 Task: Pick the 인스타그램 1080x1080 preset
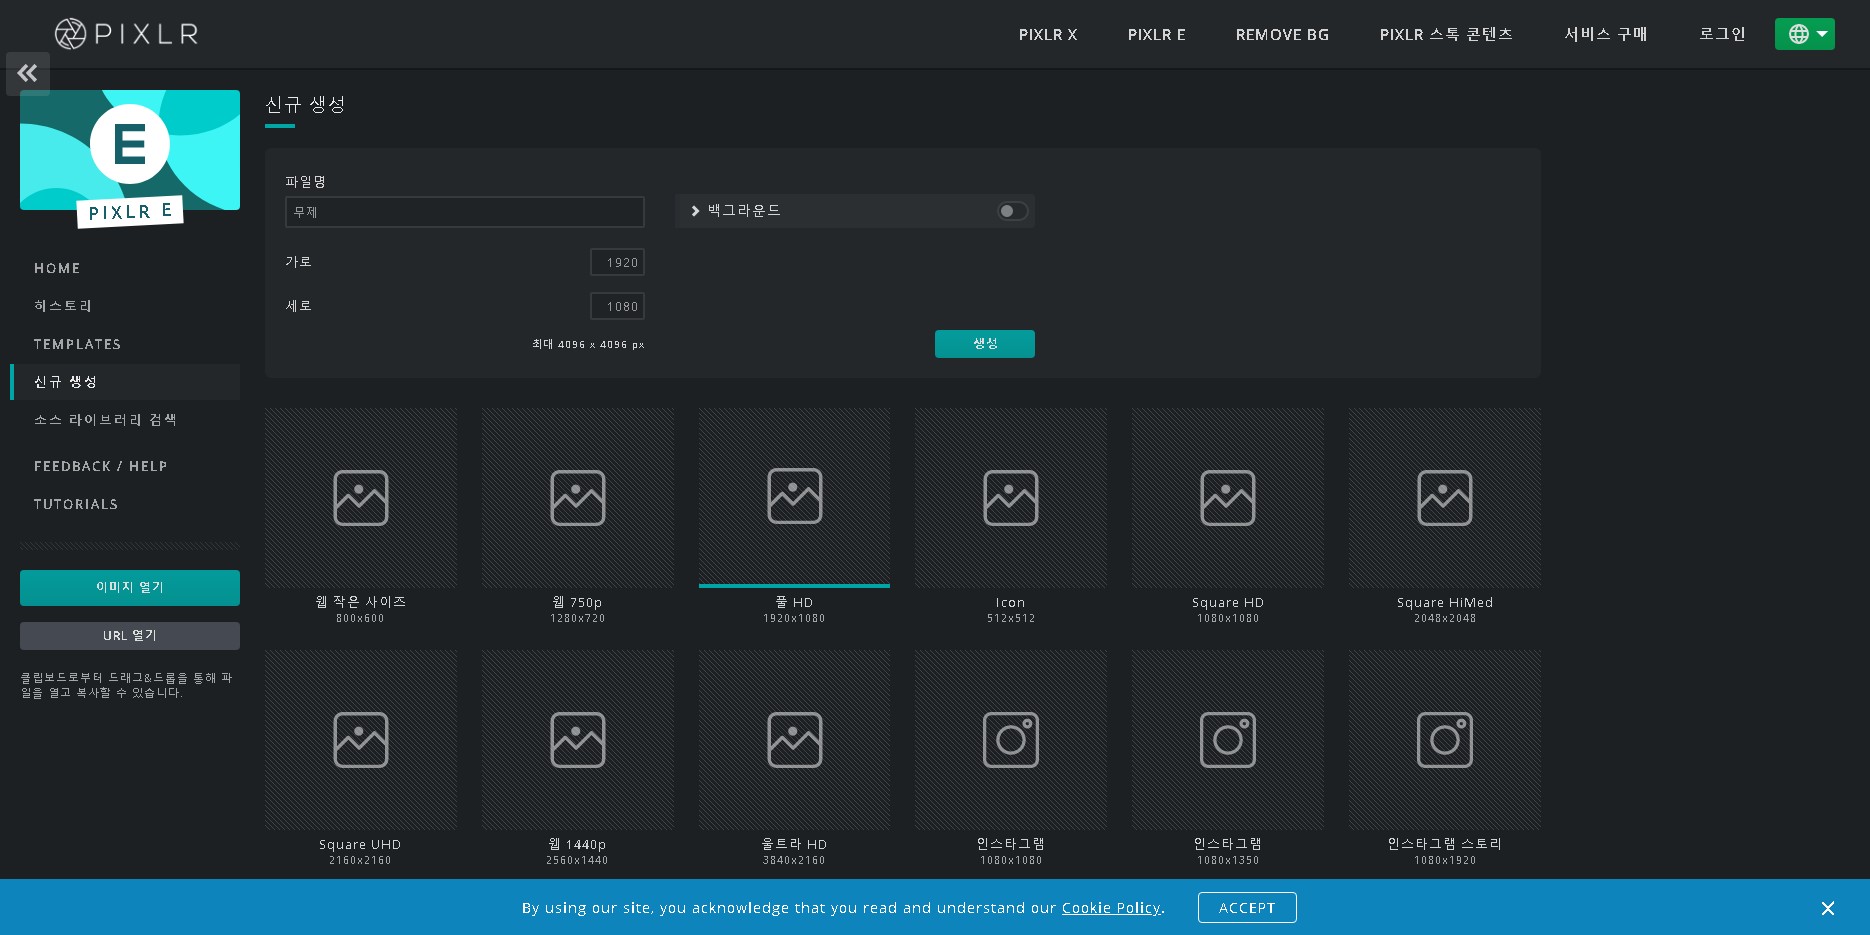(x=1011, y=759)
